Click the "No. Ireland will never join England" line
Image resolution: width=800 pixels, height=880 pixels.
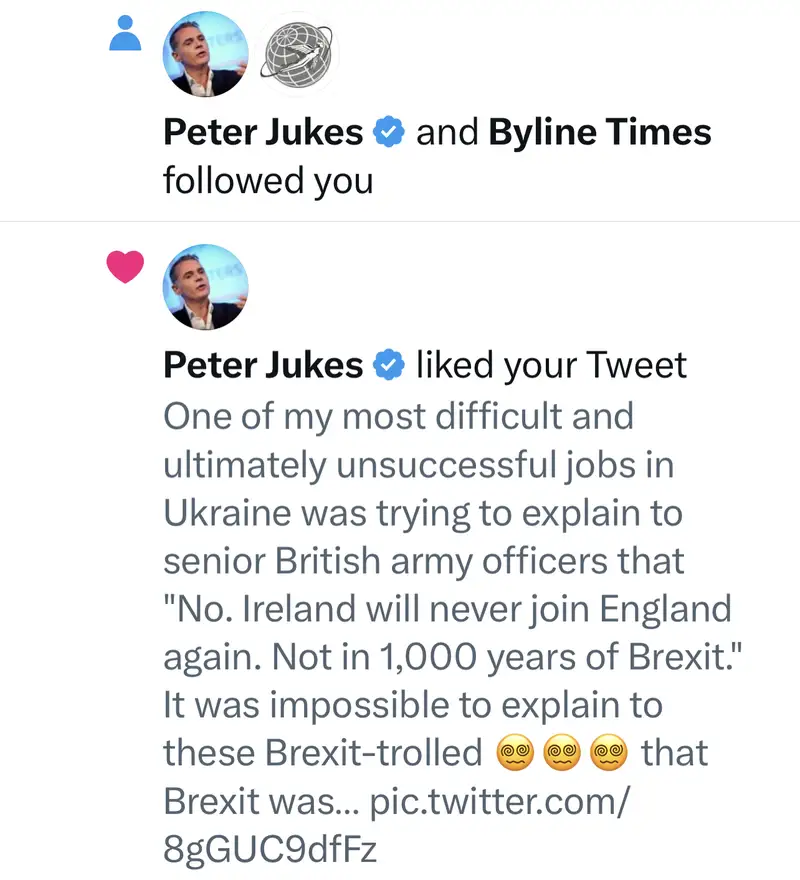[x=447, y=608]
